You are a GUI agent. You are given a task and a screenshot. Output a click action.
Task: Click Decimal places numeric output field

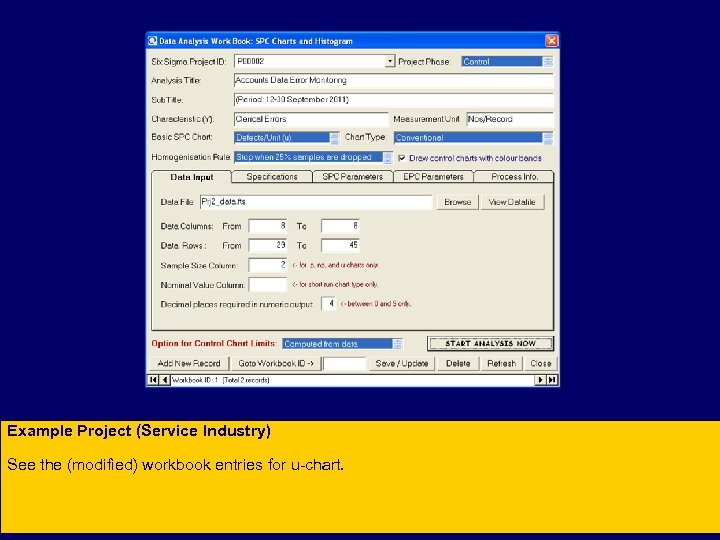point(329,304)
